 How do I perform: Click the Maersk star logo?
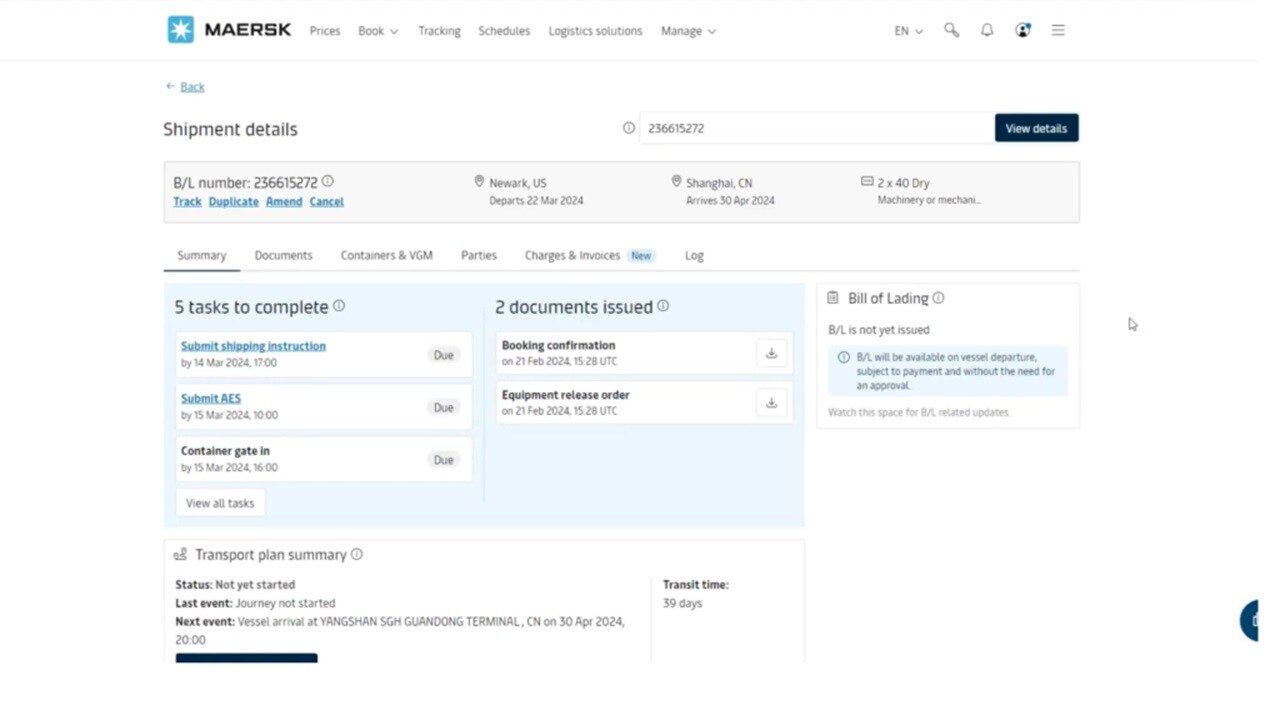pos(180,30)
